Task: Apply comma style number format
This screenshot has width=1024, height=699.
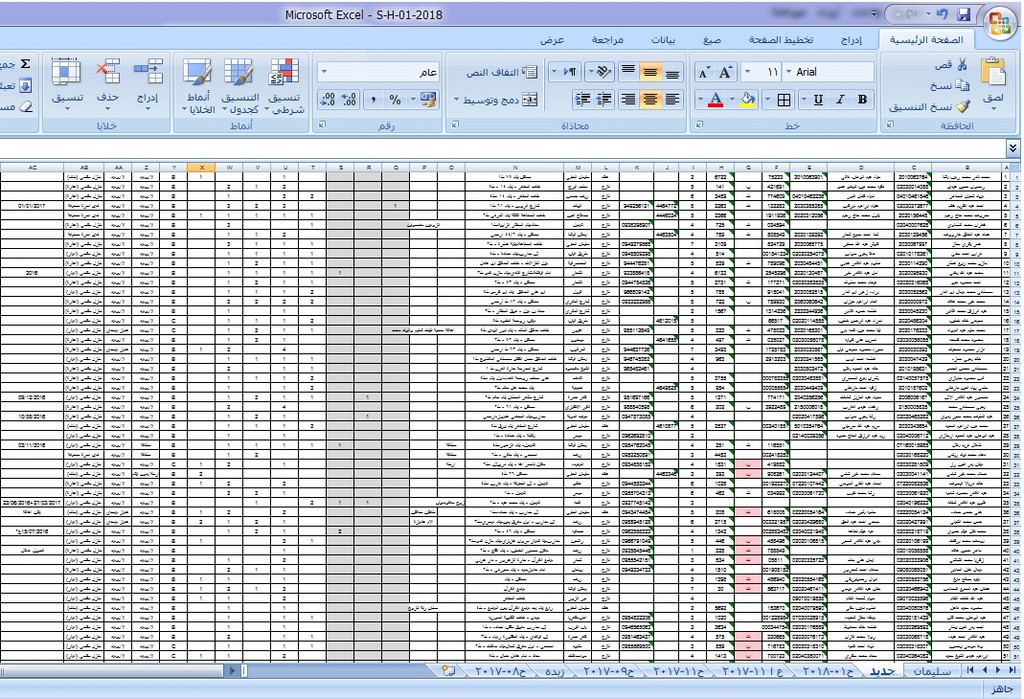Action: 373,99
